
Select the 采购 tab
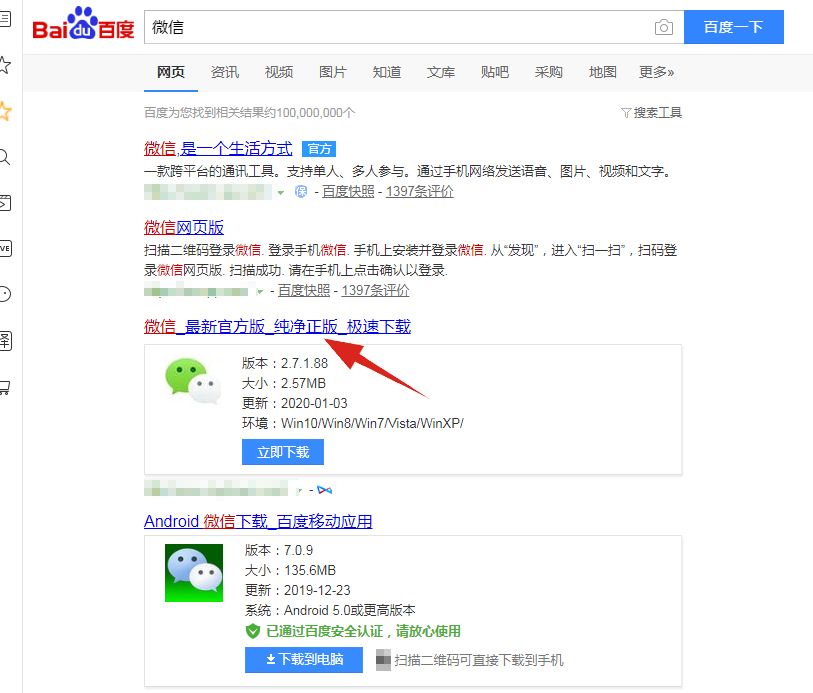click(548, 72)
